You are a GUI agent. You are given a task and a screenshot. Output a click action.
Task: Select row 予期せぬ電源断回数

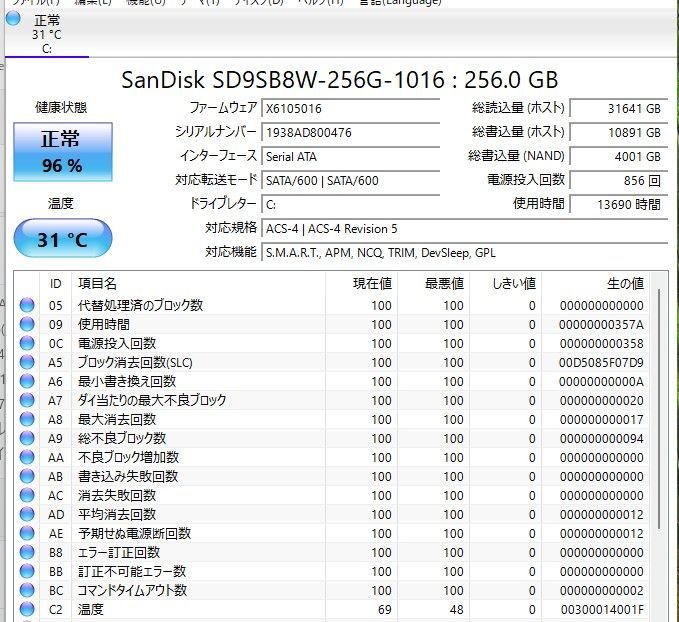pyautogui.click(x=331, y=534)
